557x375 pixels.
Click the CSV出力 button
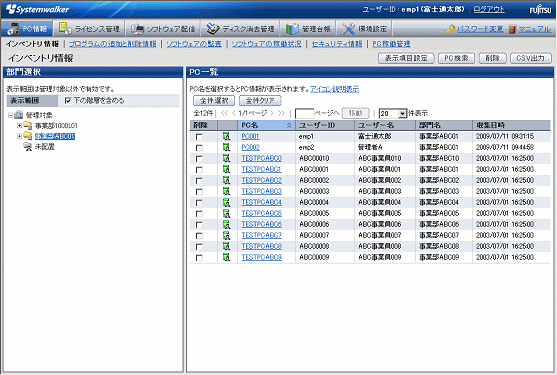point(531,58)
